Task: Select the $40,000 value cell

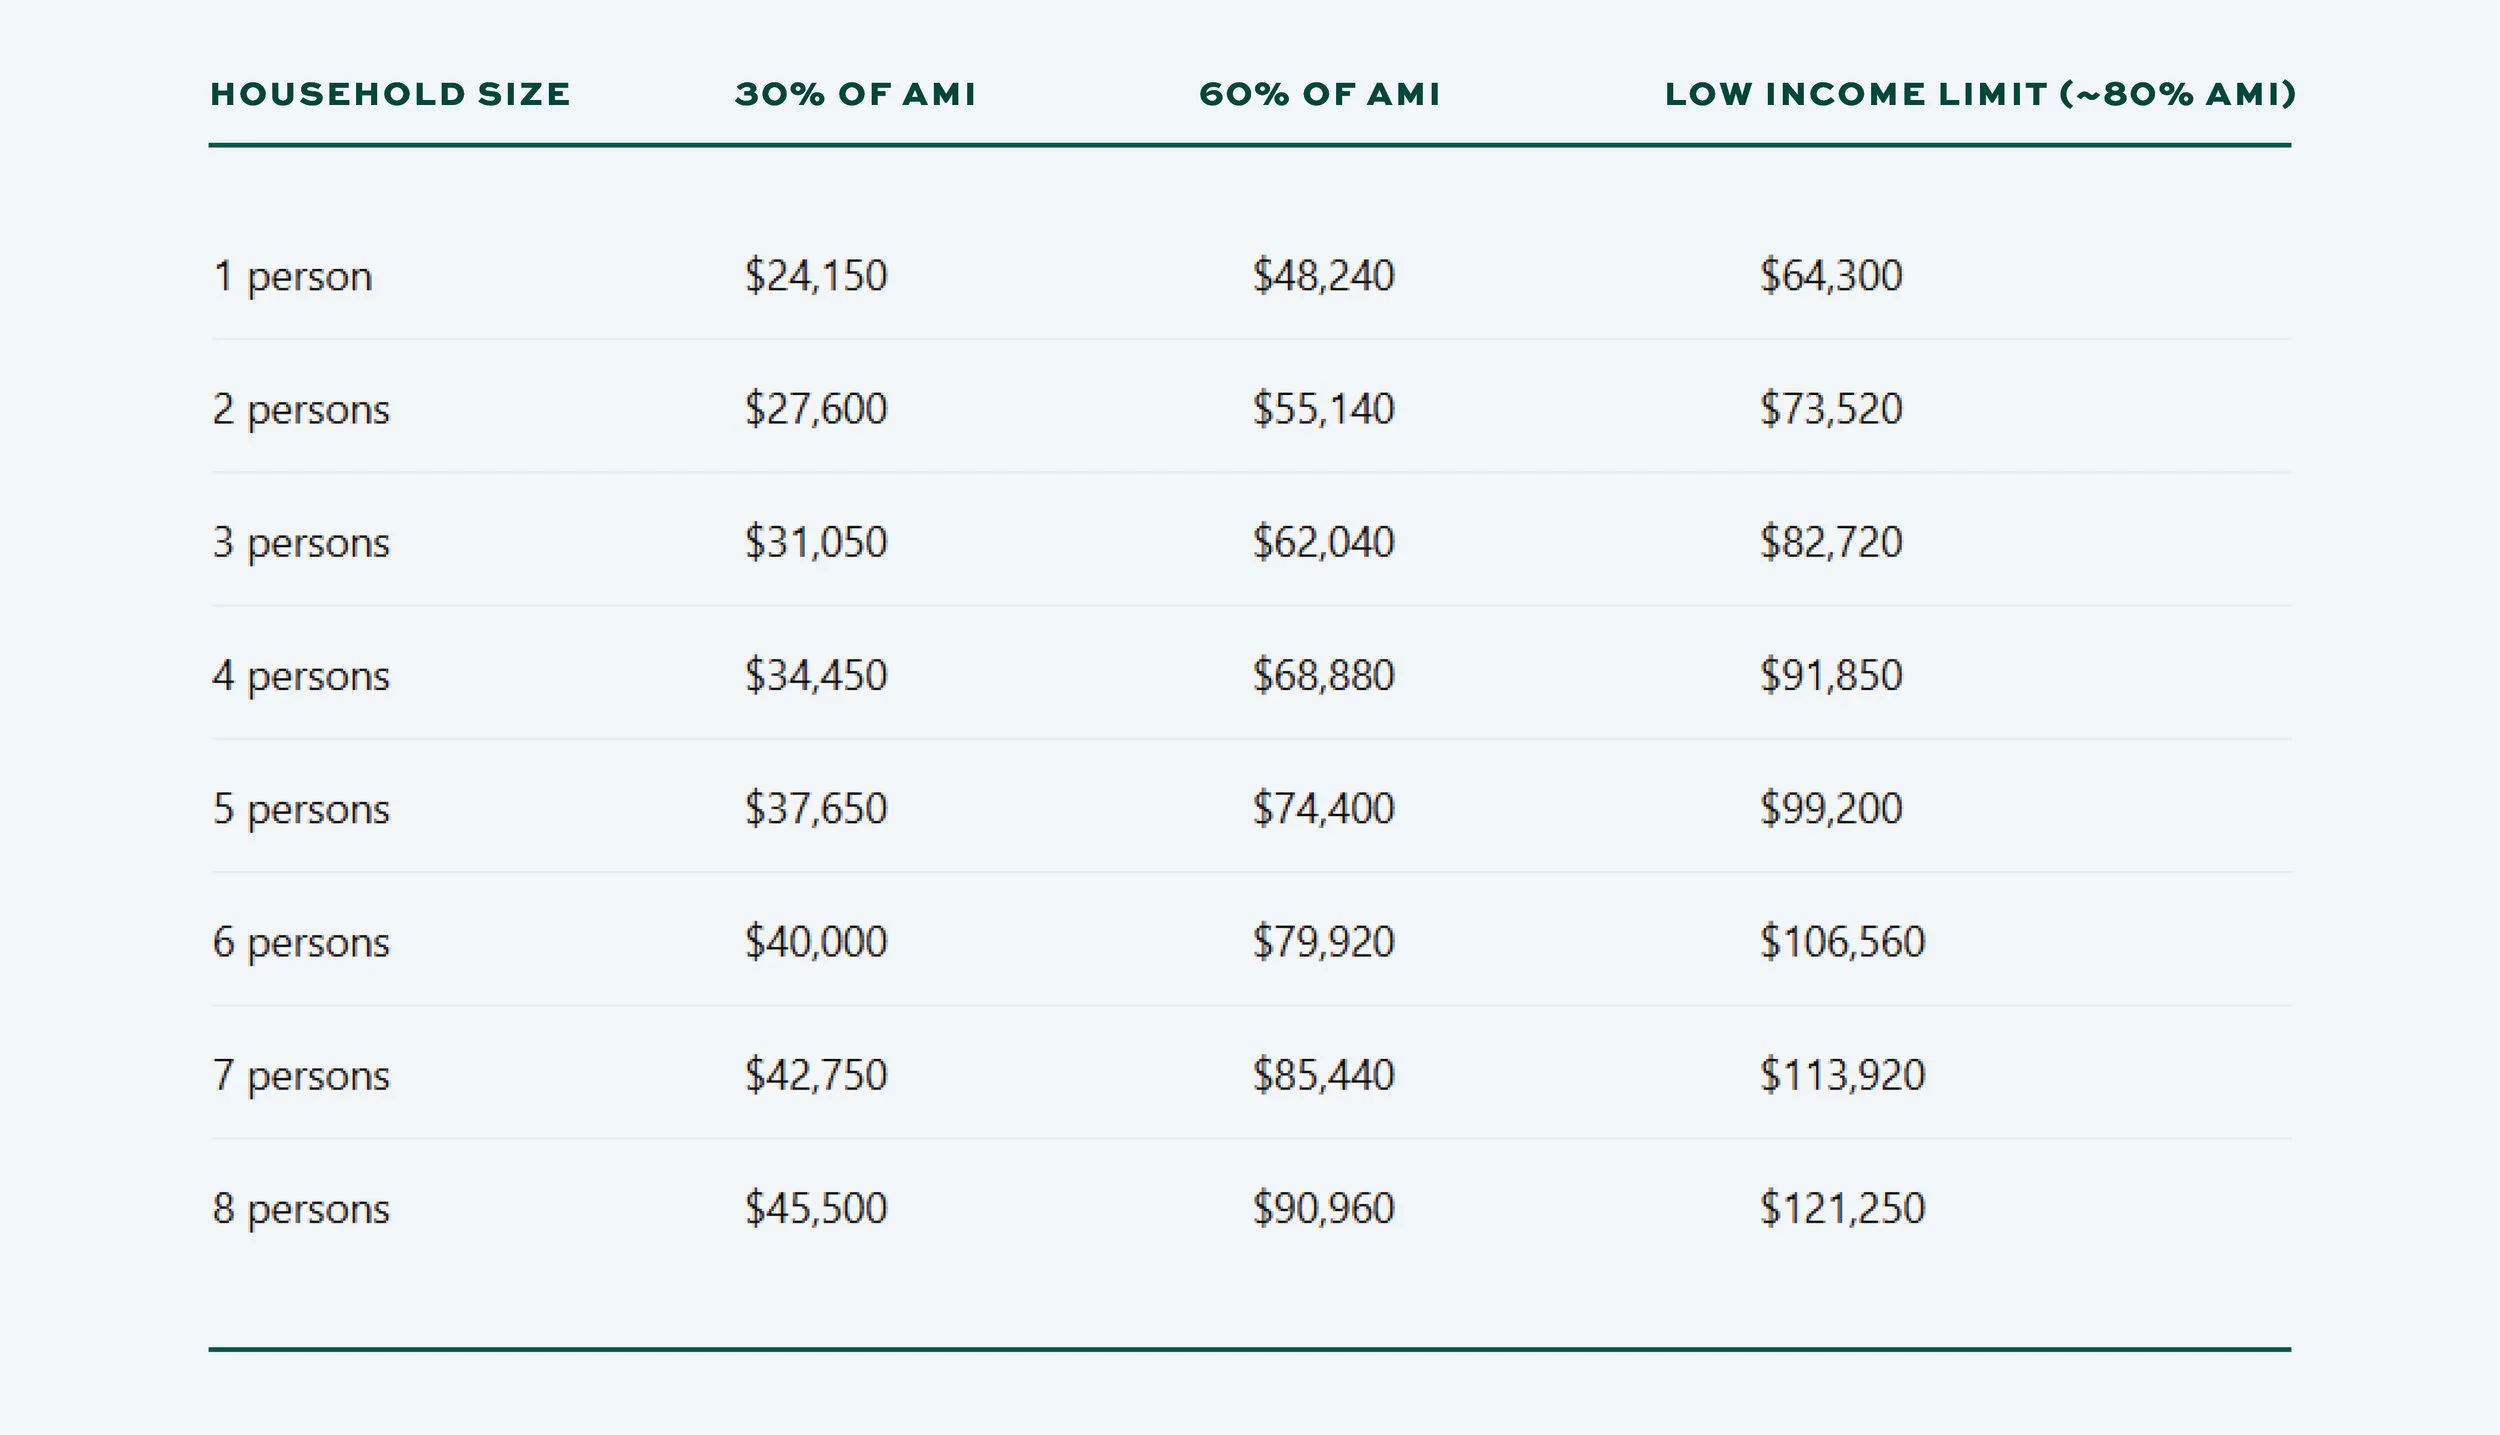Action: 816,942
